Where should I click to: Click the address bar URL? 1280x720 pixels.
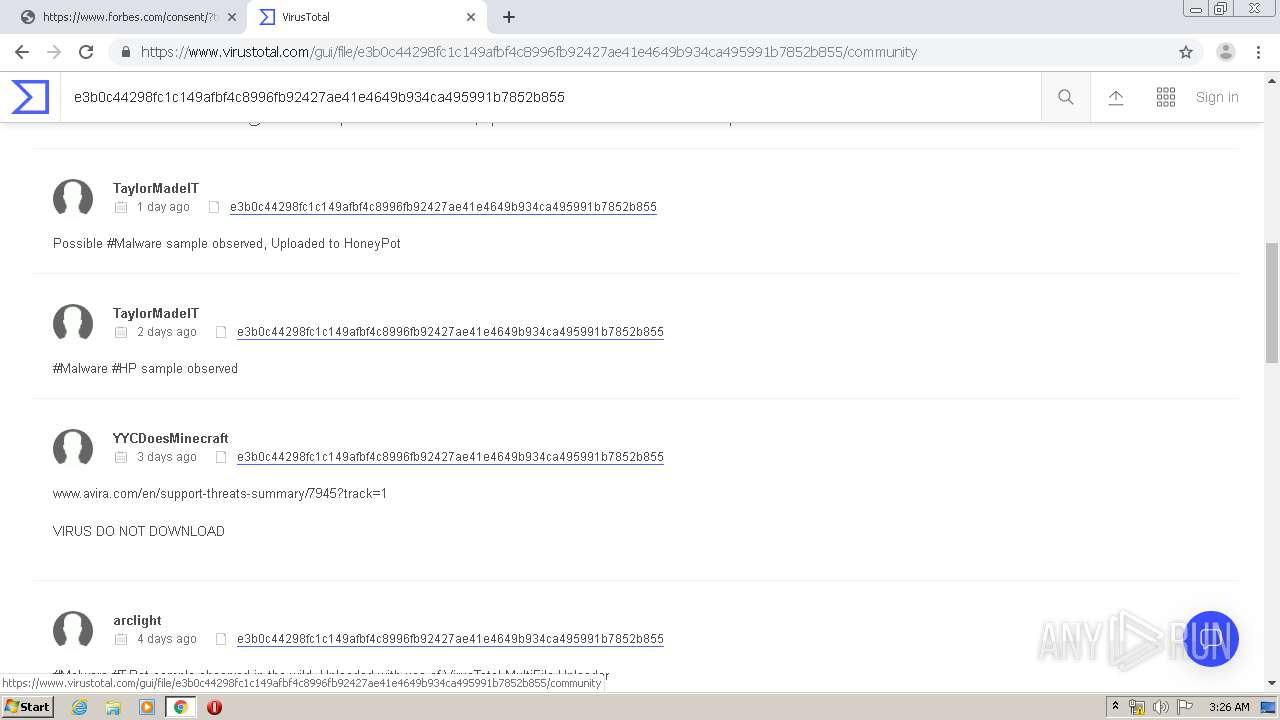coord(529,52)
